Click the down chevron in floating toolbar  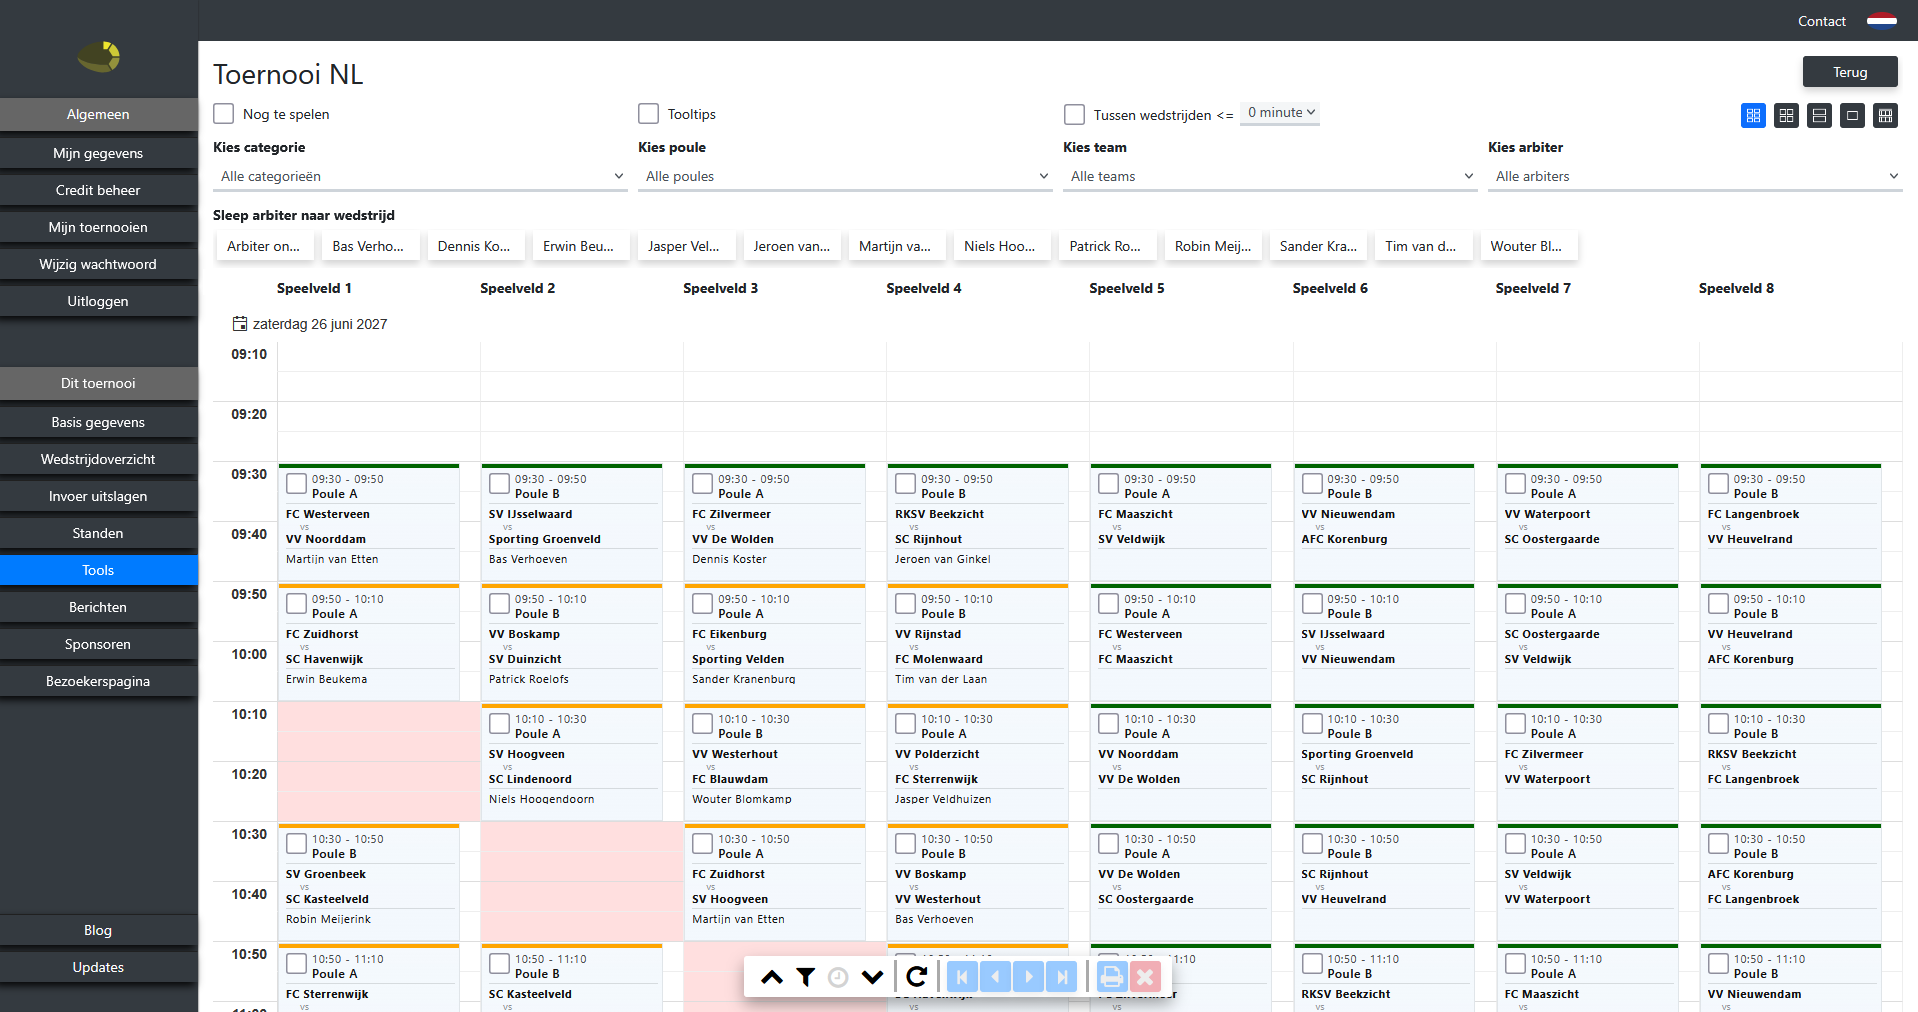click(x=872, y=977)
